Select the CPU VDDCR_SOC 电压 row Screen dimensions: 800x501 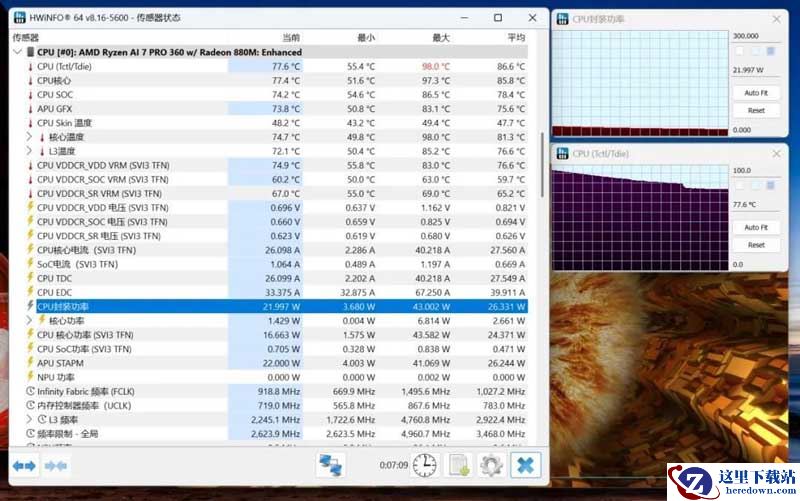(276, 222)
